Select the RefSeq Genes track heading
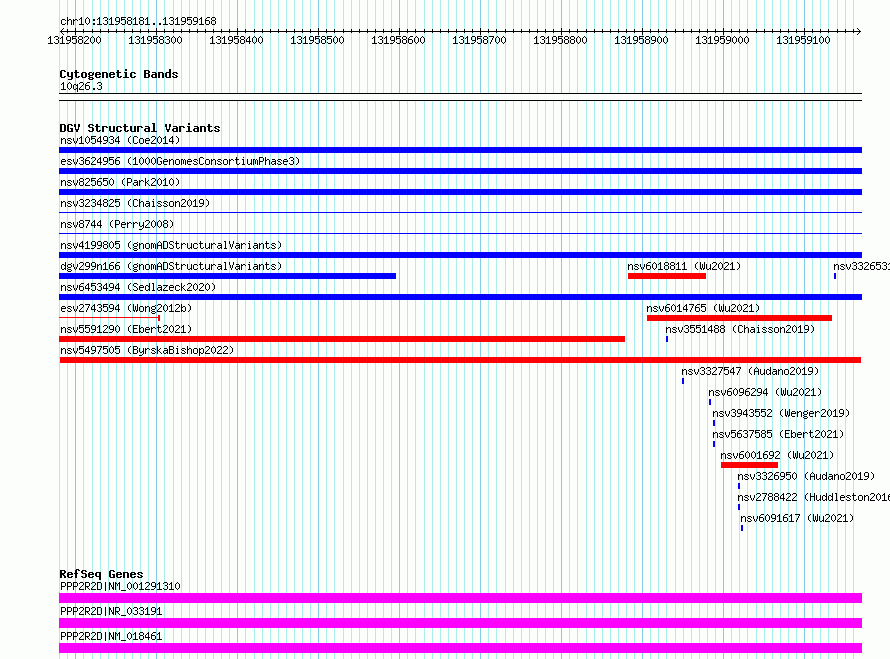Screen dimensions: 890x659 click(x=101, y=574)
